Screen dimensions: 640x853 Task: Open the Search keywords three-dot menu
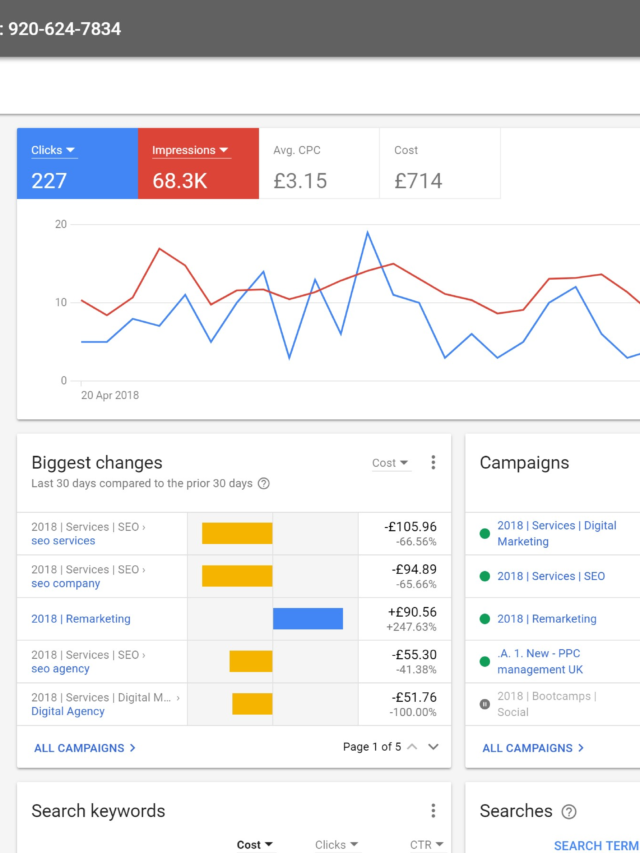[433, 811]
